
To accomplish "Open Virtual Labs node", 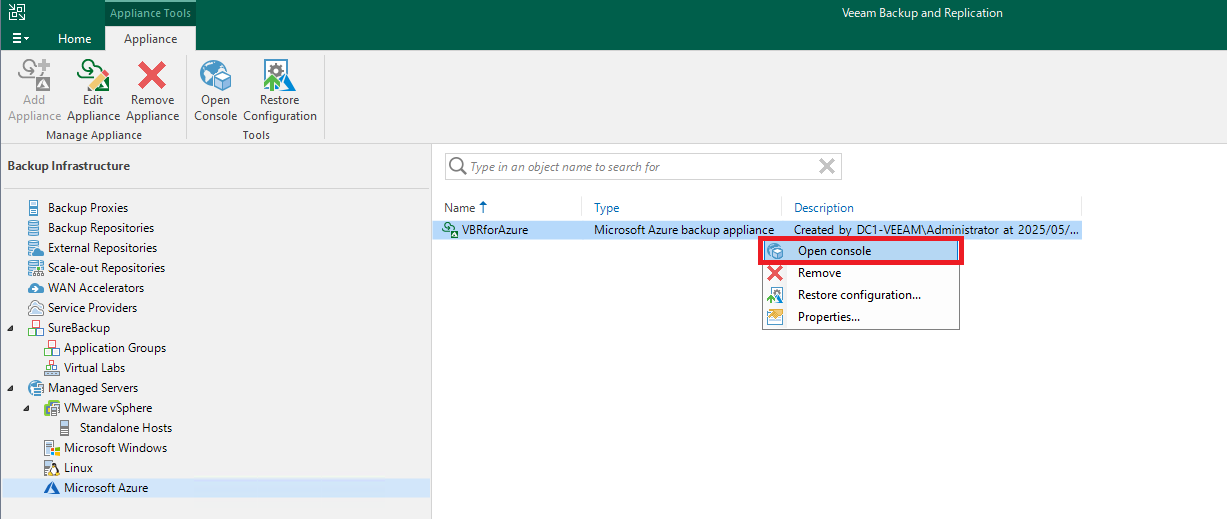I will [x=94, y=368].
